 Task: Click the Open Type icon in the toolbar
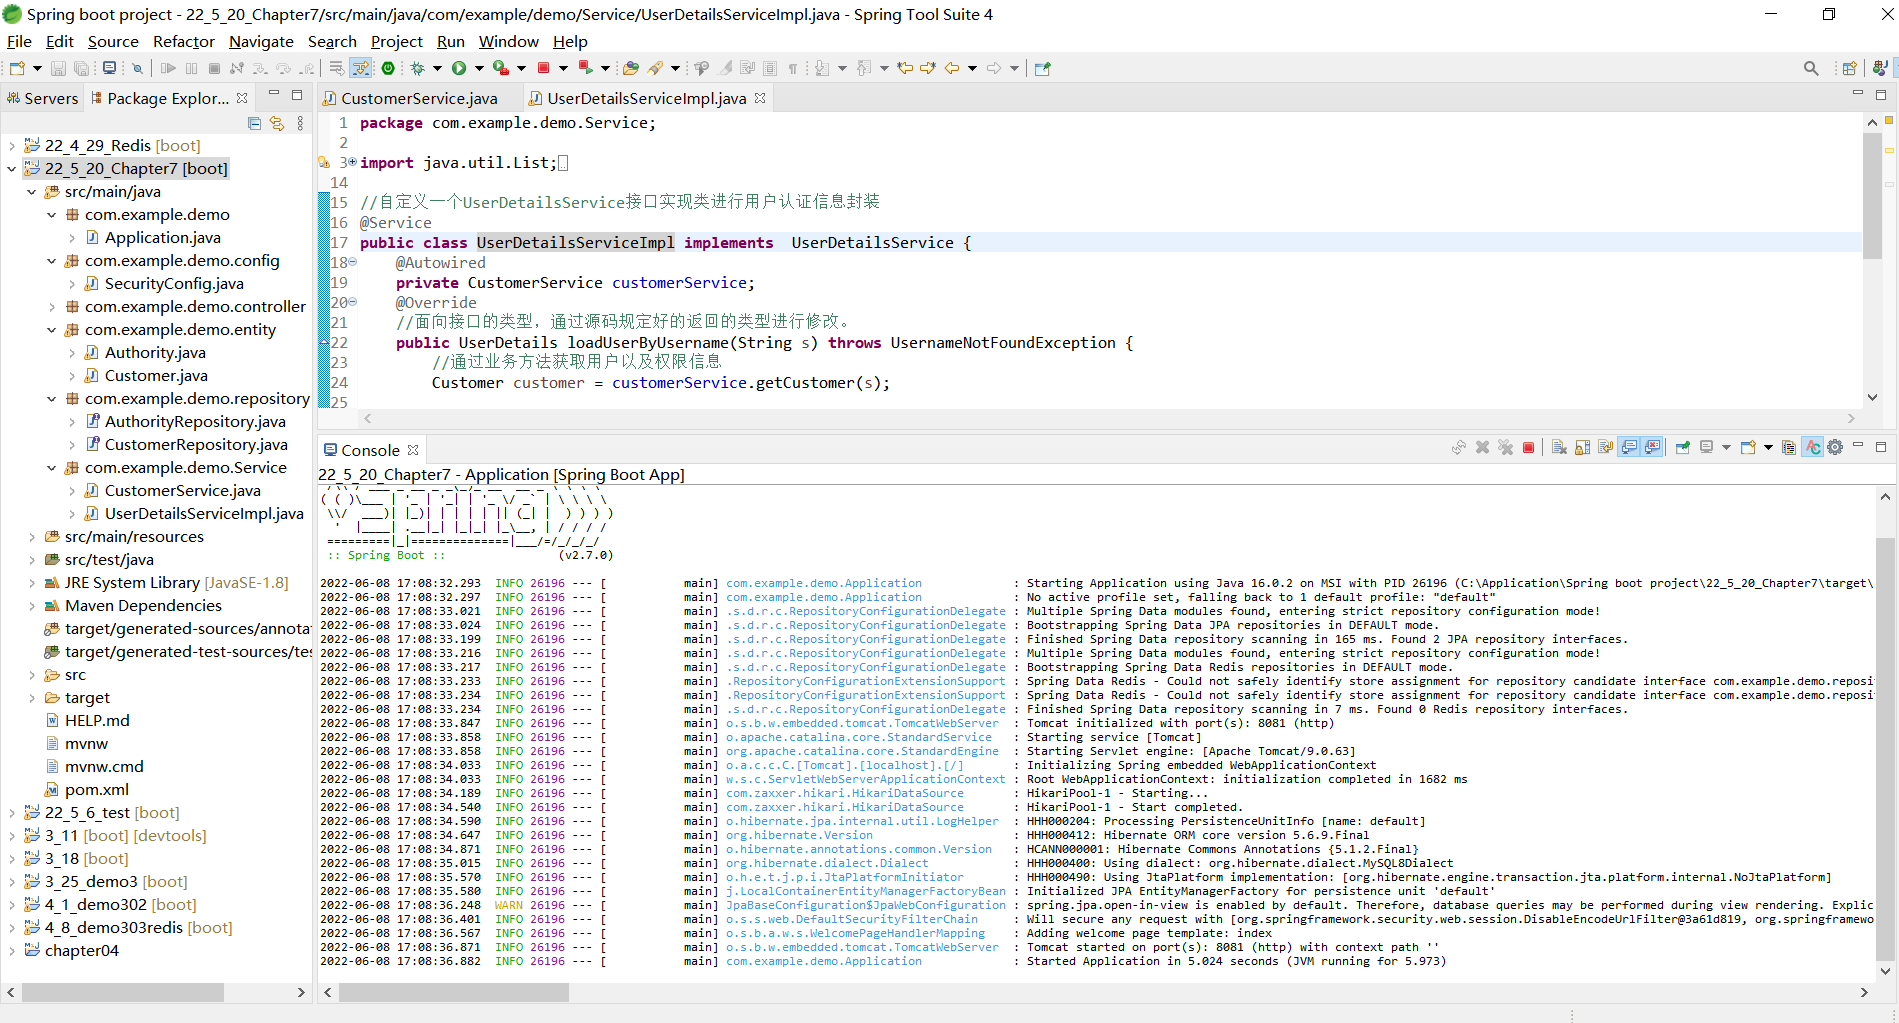631,68
